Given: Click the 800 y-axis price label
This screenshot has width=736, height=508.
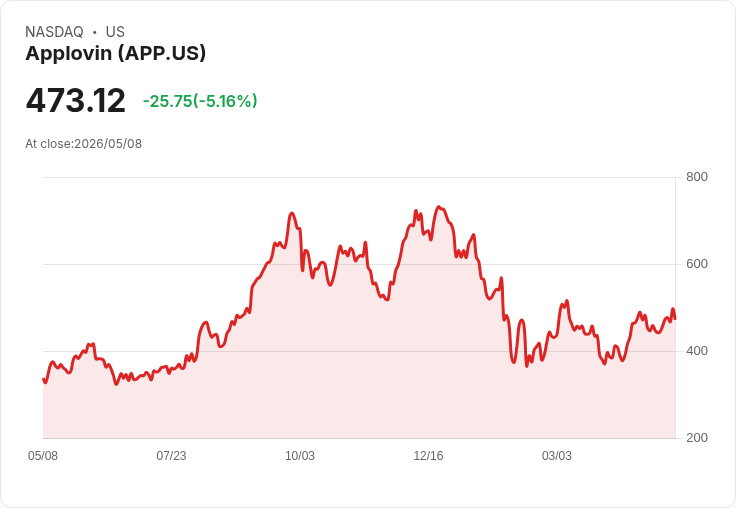Looking at the screenshot, I should click(x=697, y=177).
